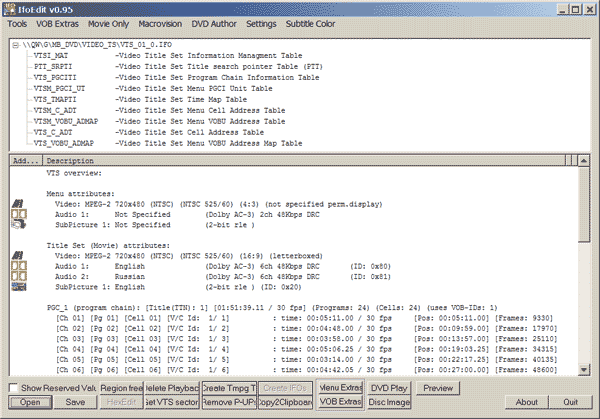Click the Region free button
This screenshot has height=419, width=600.
click(x=122, y=388)
